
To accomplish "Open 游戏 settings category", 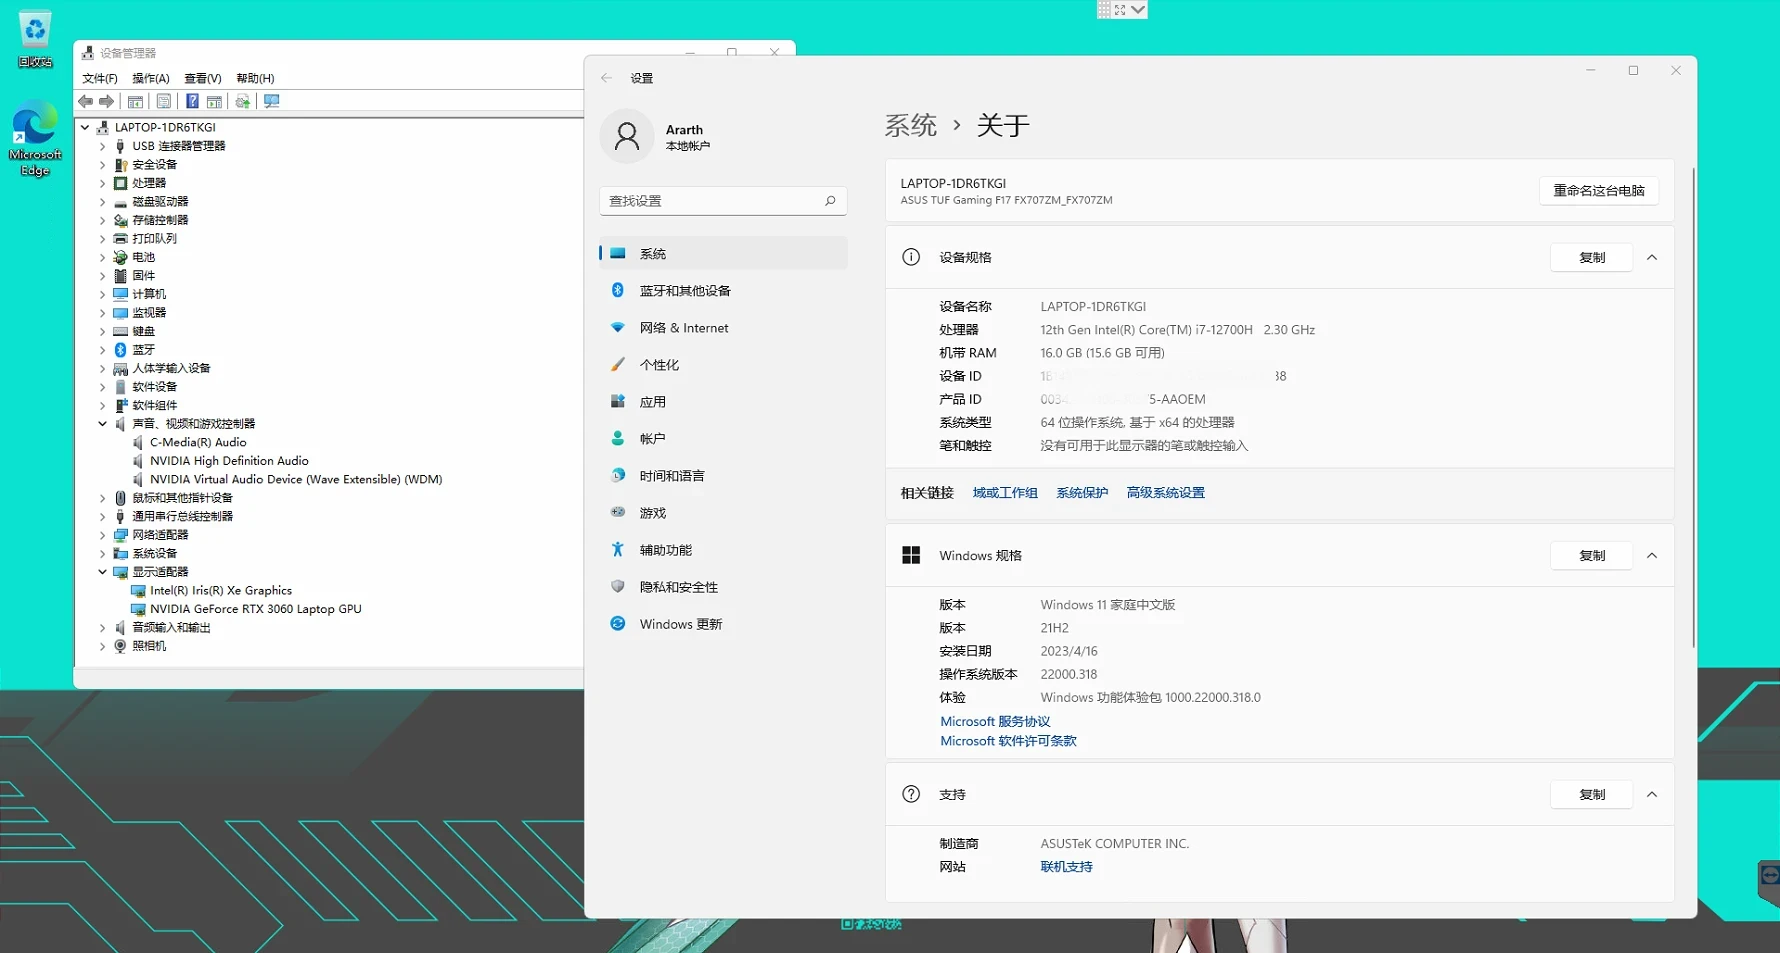I will pos(723,512).
